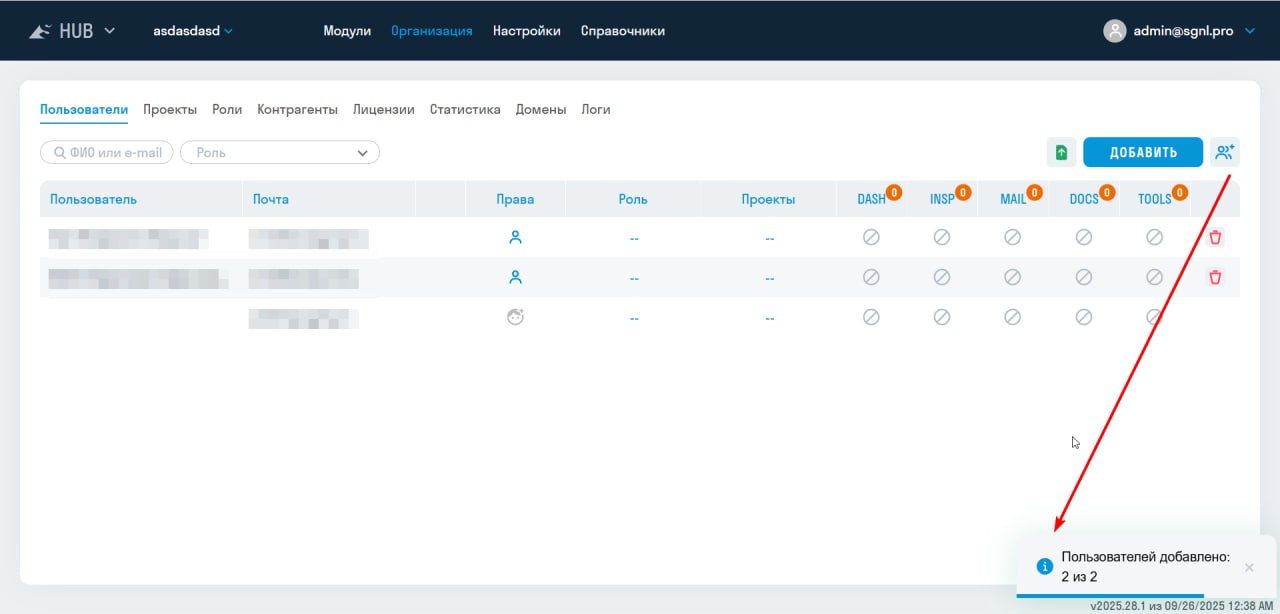The width and height of the screenshot is (1280, 614).
Task: Click the orange badge on DASH
Action: click(893, 192)
